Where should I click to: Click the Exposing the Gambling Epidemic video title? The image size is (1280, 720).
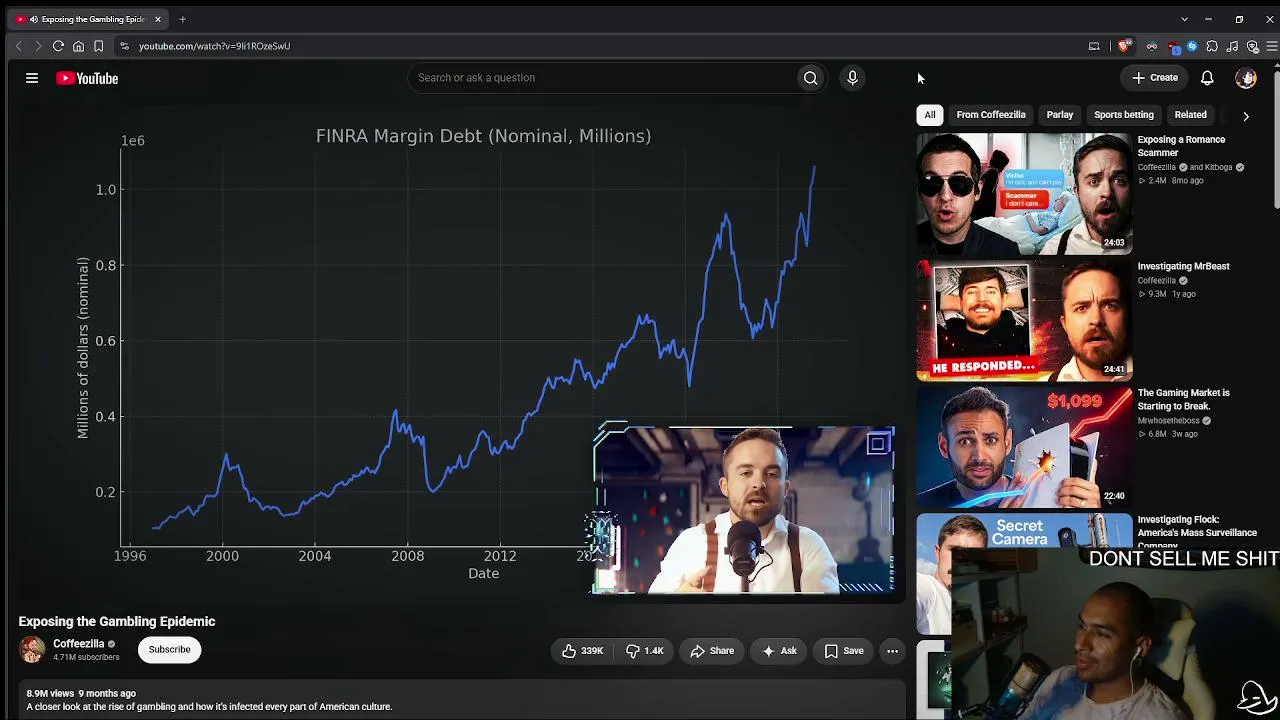point(117,622)
